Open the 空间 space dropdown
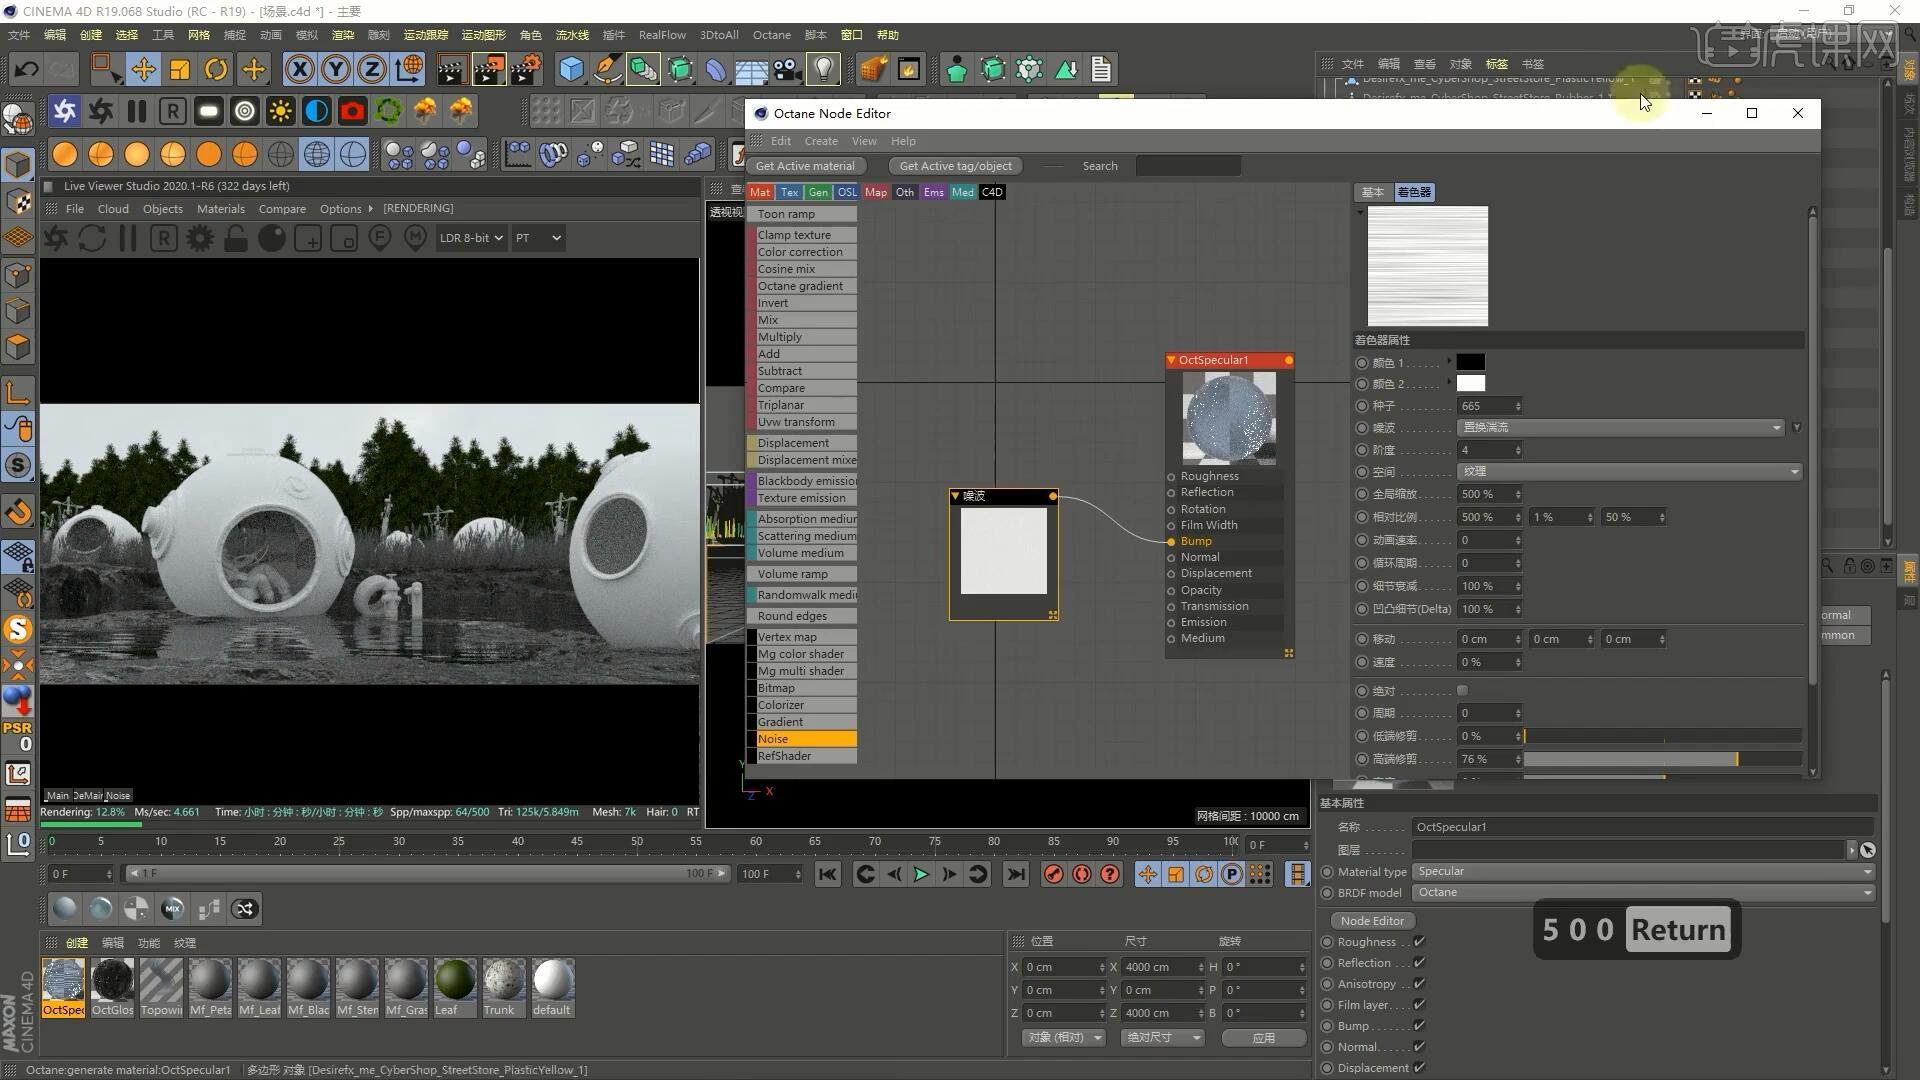 click(x=1629, y=471)
